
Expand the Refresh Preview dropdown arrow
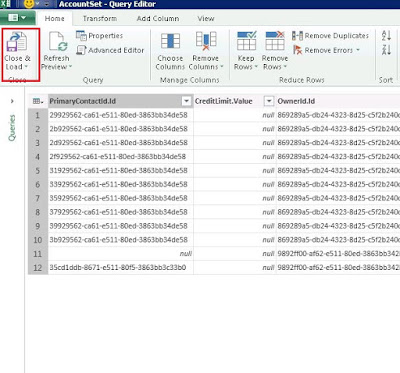pos(70,67)
